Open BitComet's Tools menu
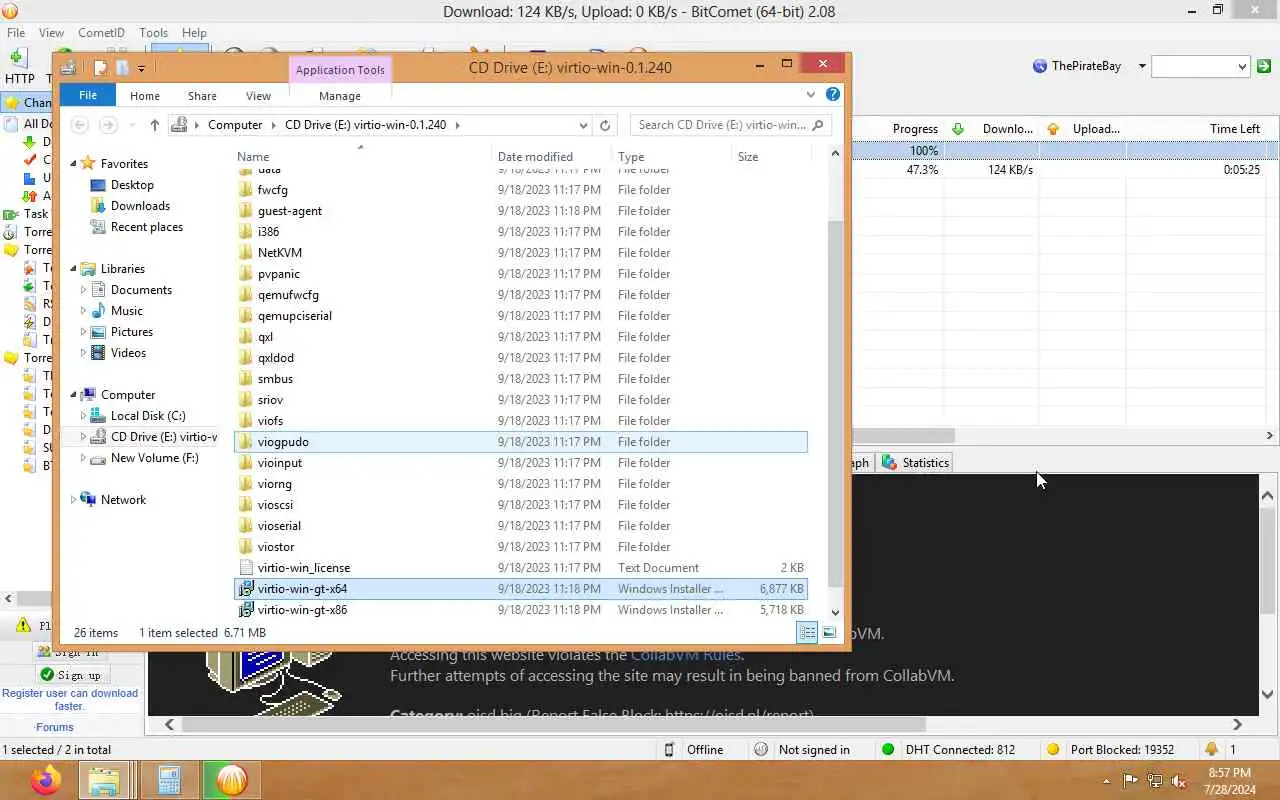The image size is (1280, 800). pyautogui.click(x=153, y=32)
